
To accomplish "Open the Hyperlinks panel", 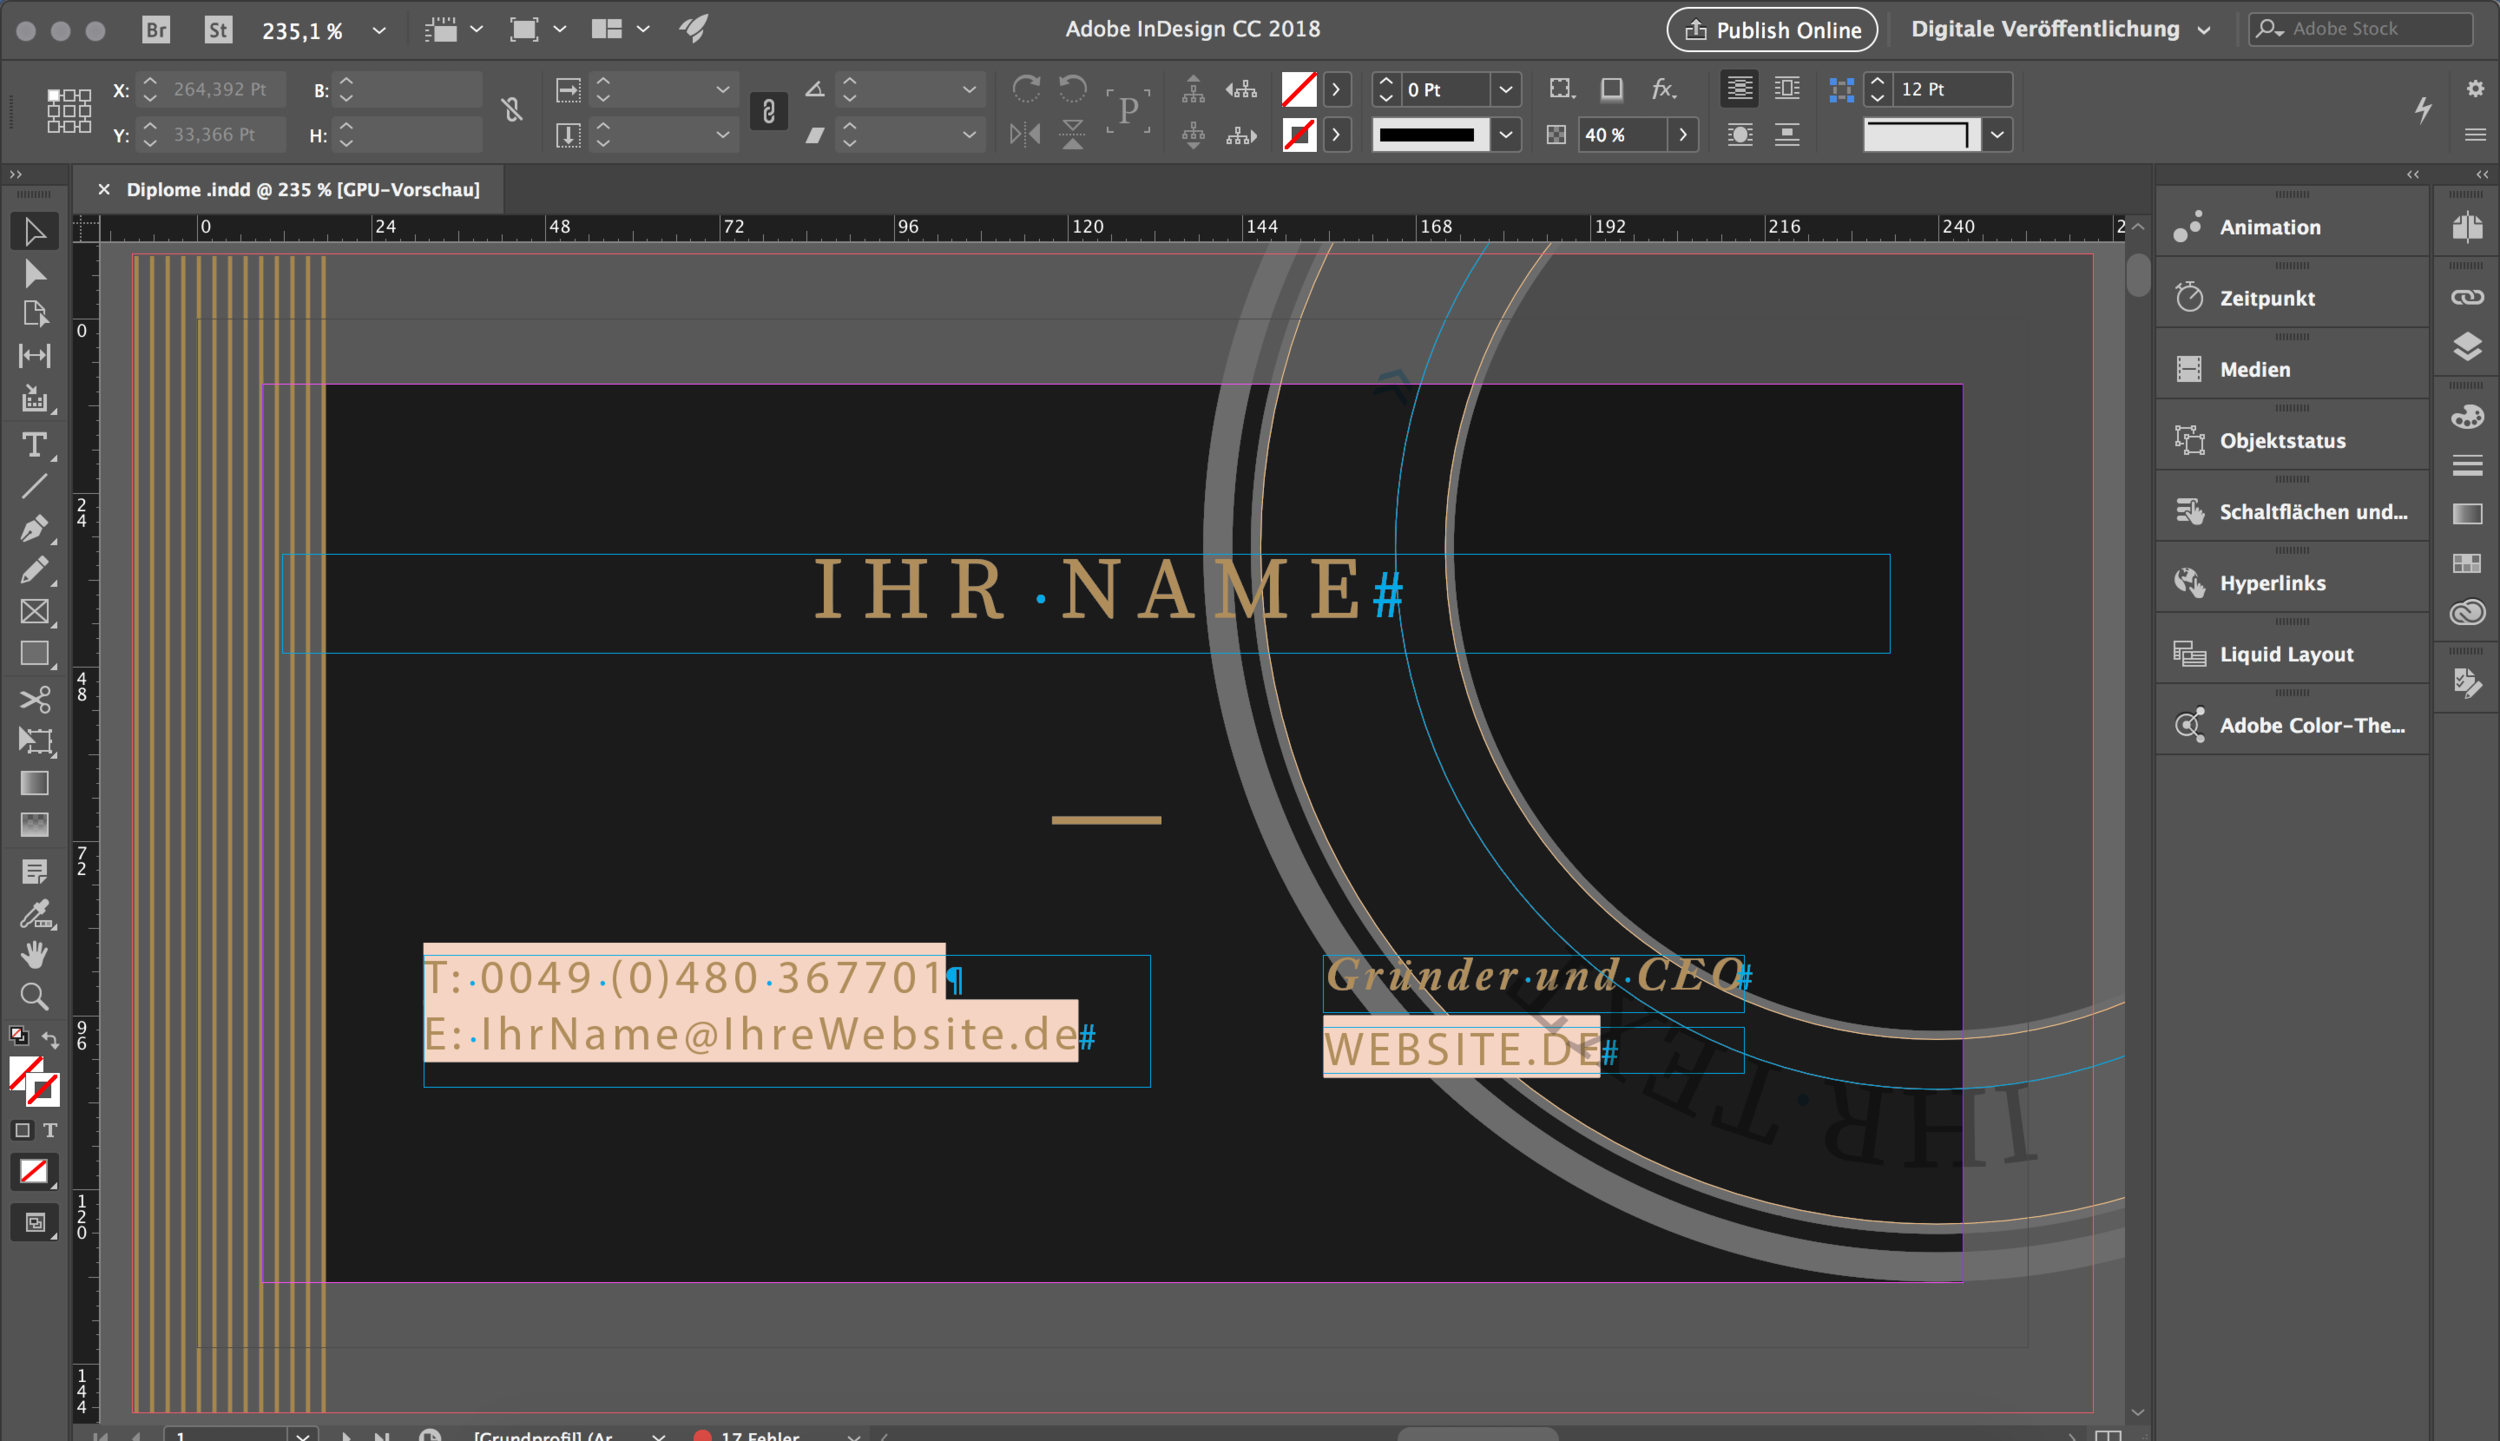I will click(2272, 583).
